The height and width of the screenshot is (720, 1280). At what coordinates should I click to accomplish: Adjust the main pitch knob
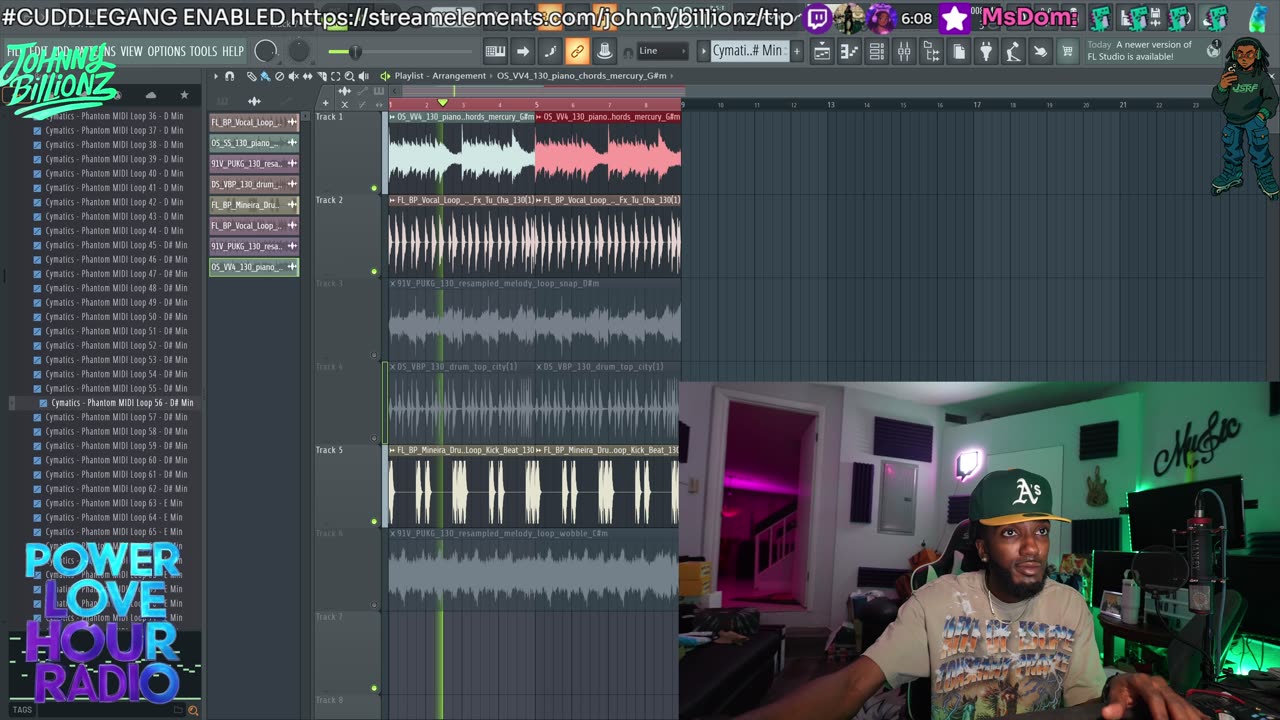click(299, 51)
